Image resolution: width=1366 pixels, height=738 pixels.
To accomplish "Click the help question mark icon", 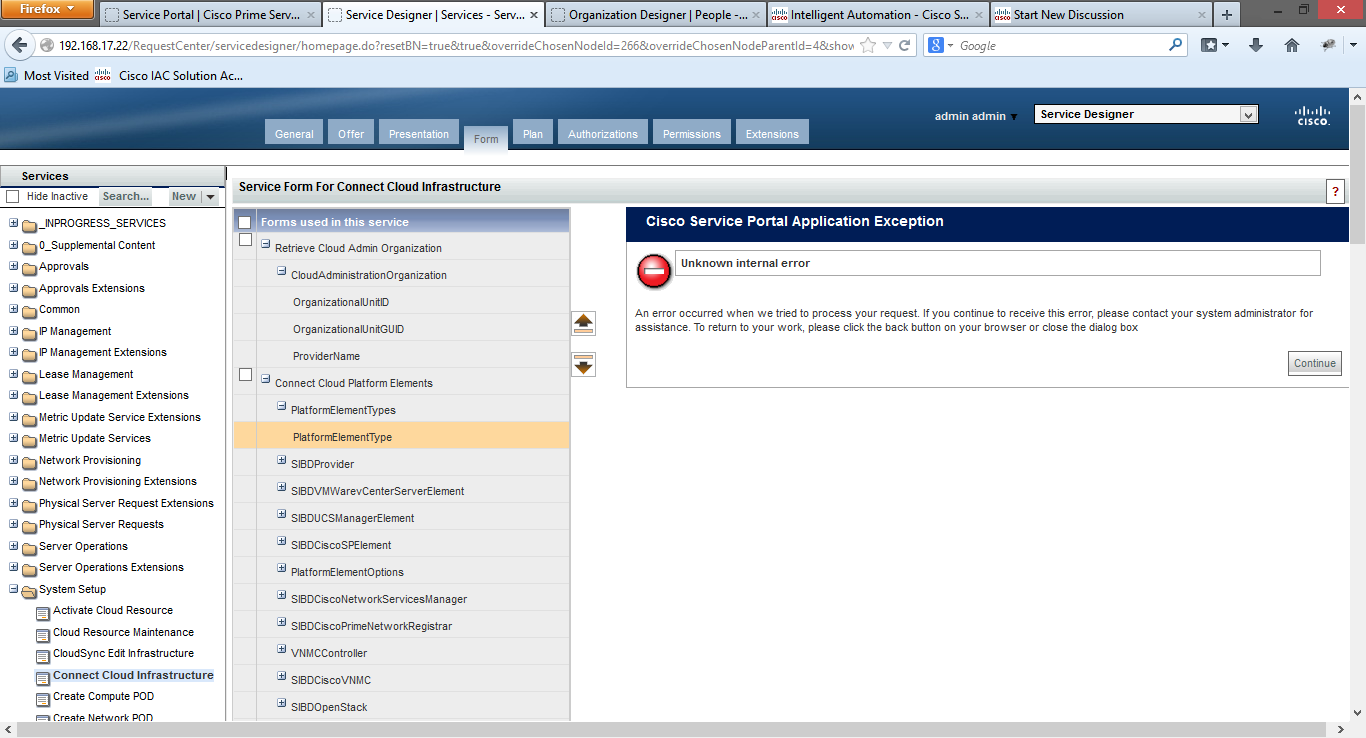I will (1335, 193).
